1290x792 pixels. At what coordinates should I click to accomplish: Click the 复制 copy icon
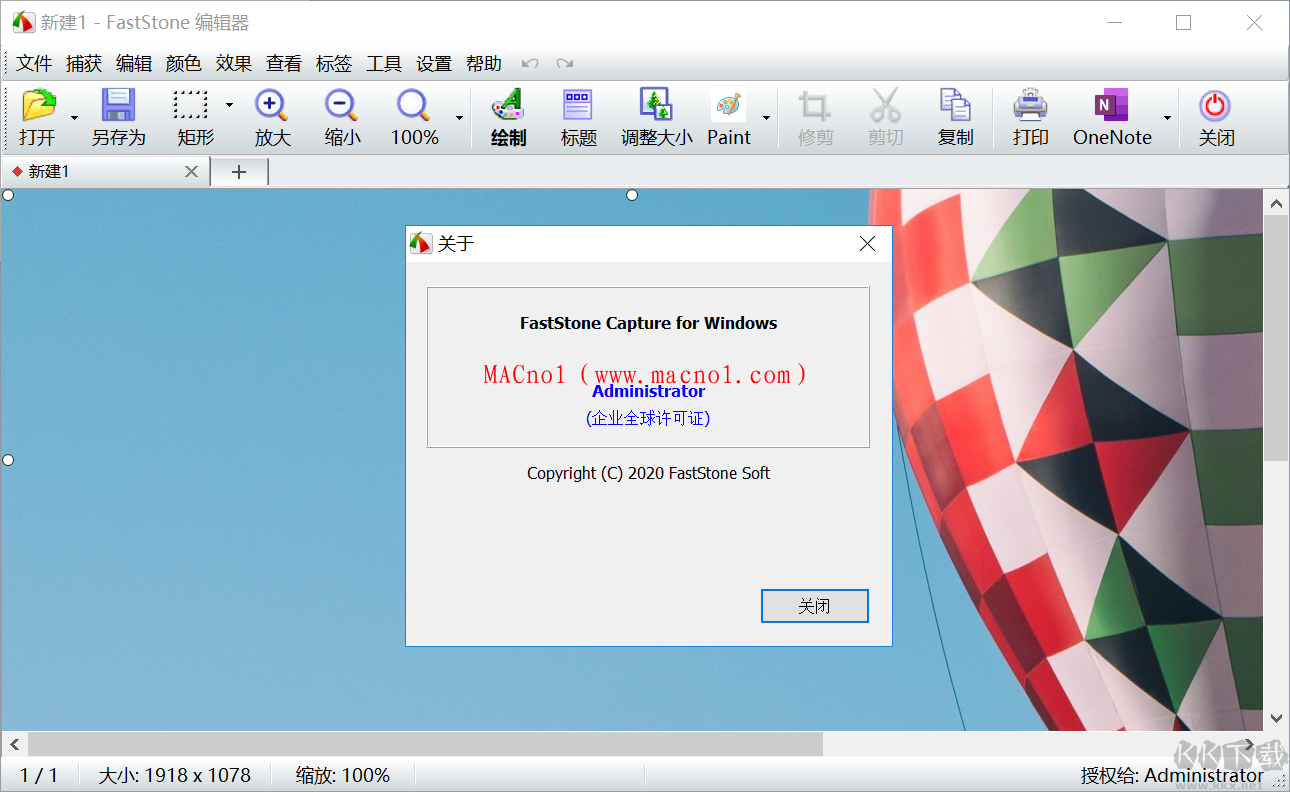point(955,105)
